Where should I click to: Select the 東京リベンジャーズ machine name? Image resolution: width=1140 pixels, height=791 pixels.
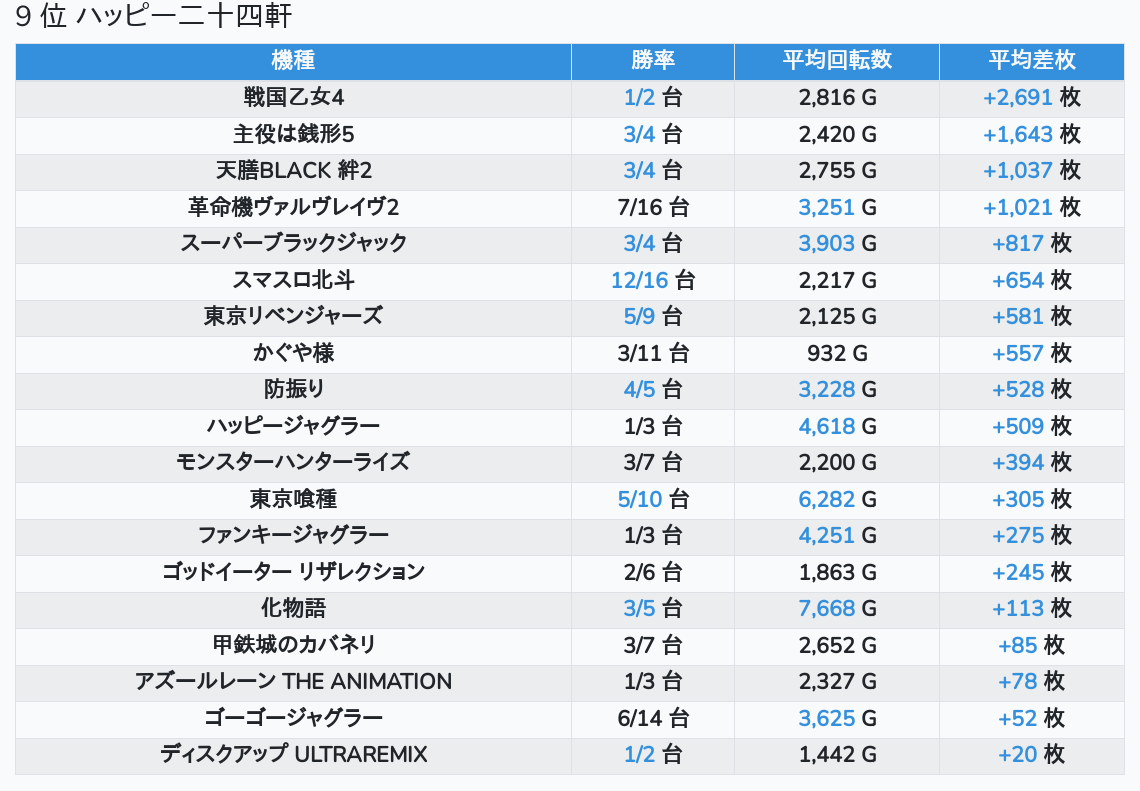(x=293, y=316)
